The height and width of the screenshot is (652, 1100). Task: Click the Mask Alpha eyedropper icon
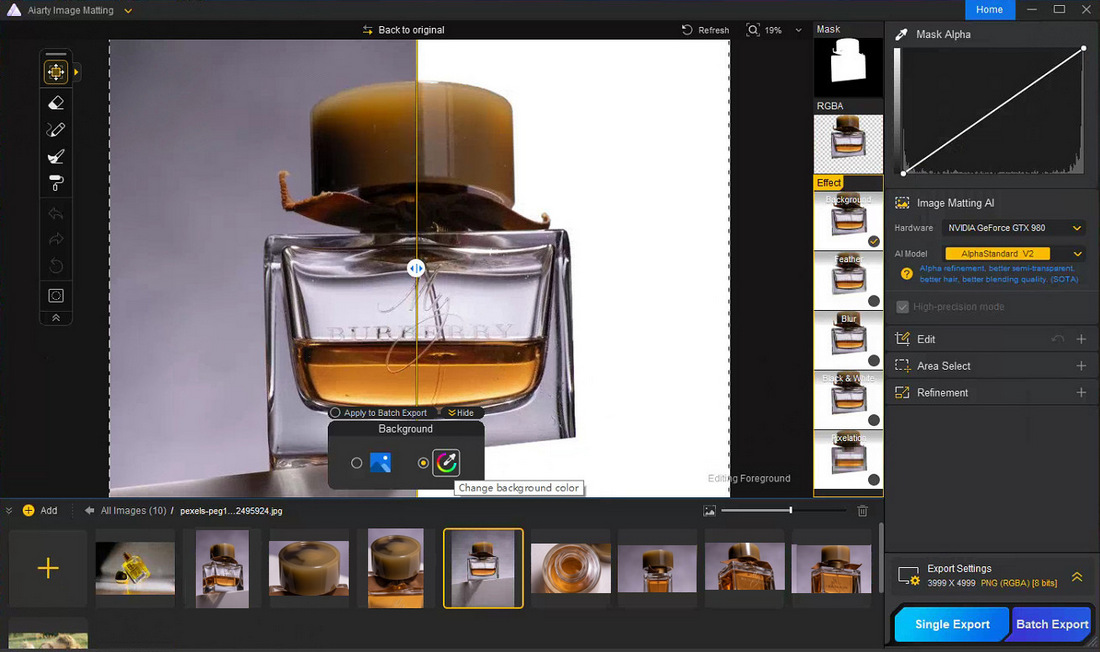coord(901,34)
